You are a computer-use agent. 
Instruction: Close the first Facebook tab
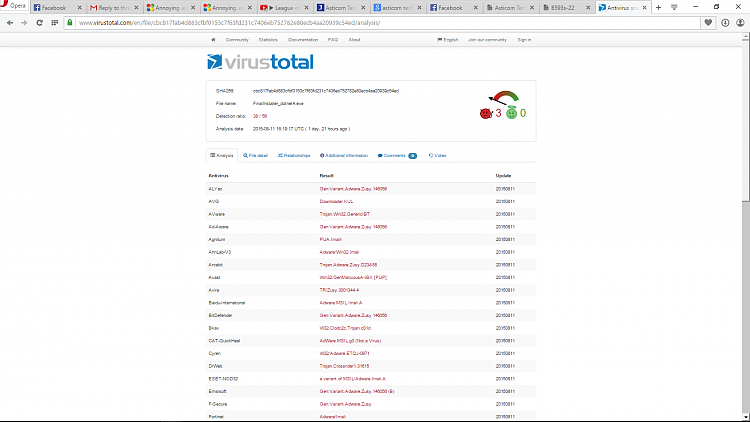pyautogui.click(x=79, y=8)
